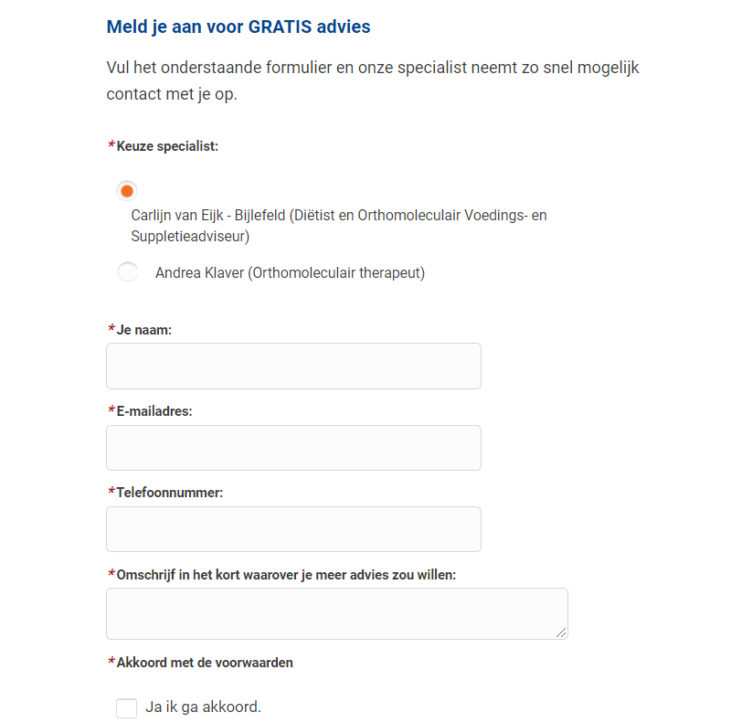Click inside the advice description textarea
This screenshot has width=752, height=723.
pyautogui.click(x=336, y=613)
